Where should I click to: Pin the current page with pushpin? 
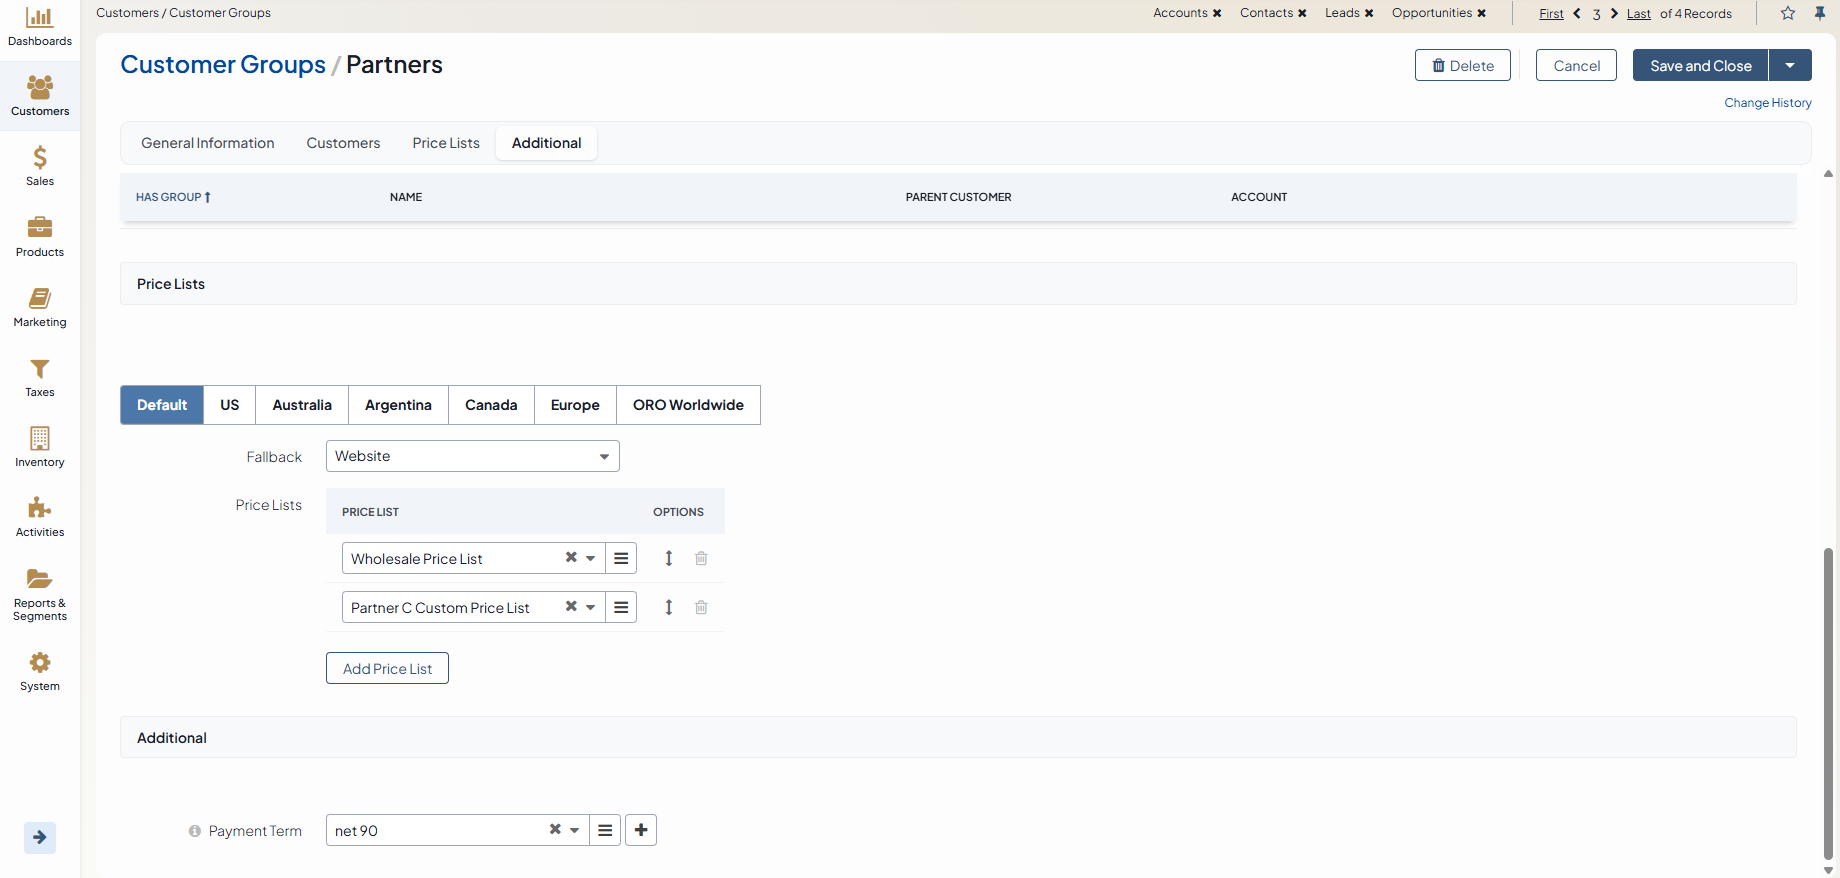1820,13
